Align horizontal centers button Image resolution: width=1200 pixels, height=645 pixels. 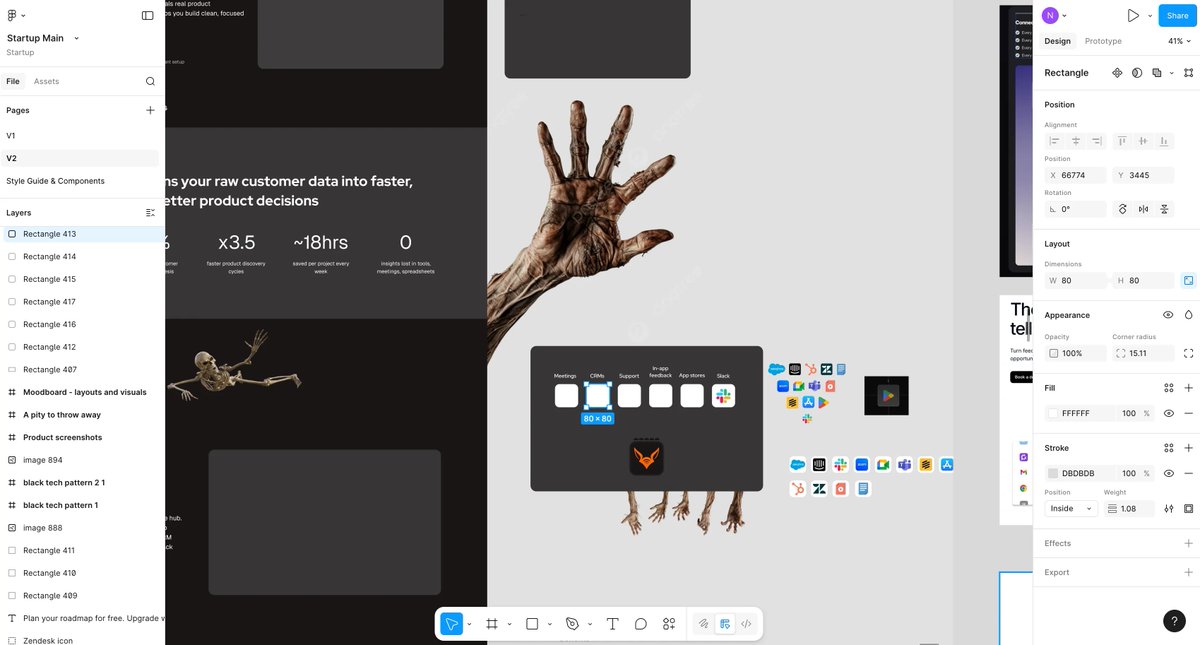[1076, 142]
